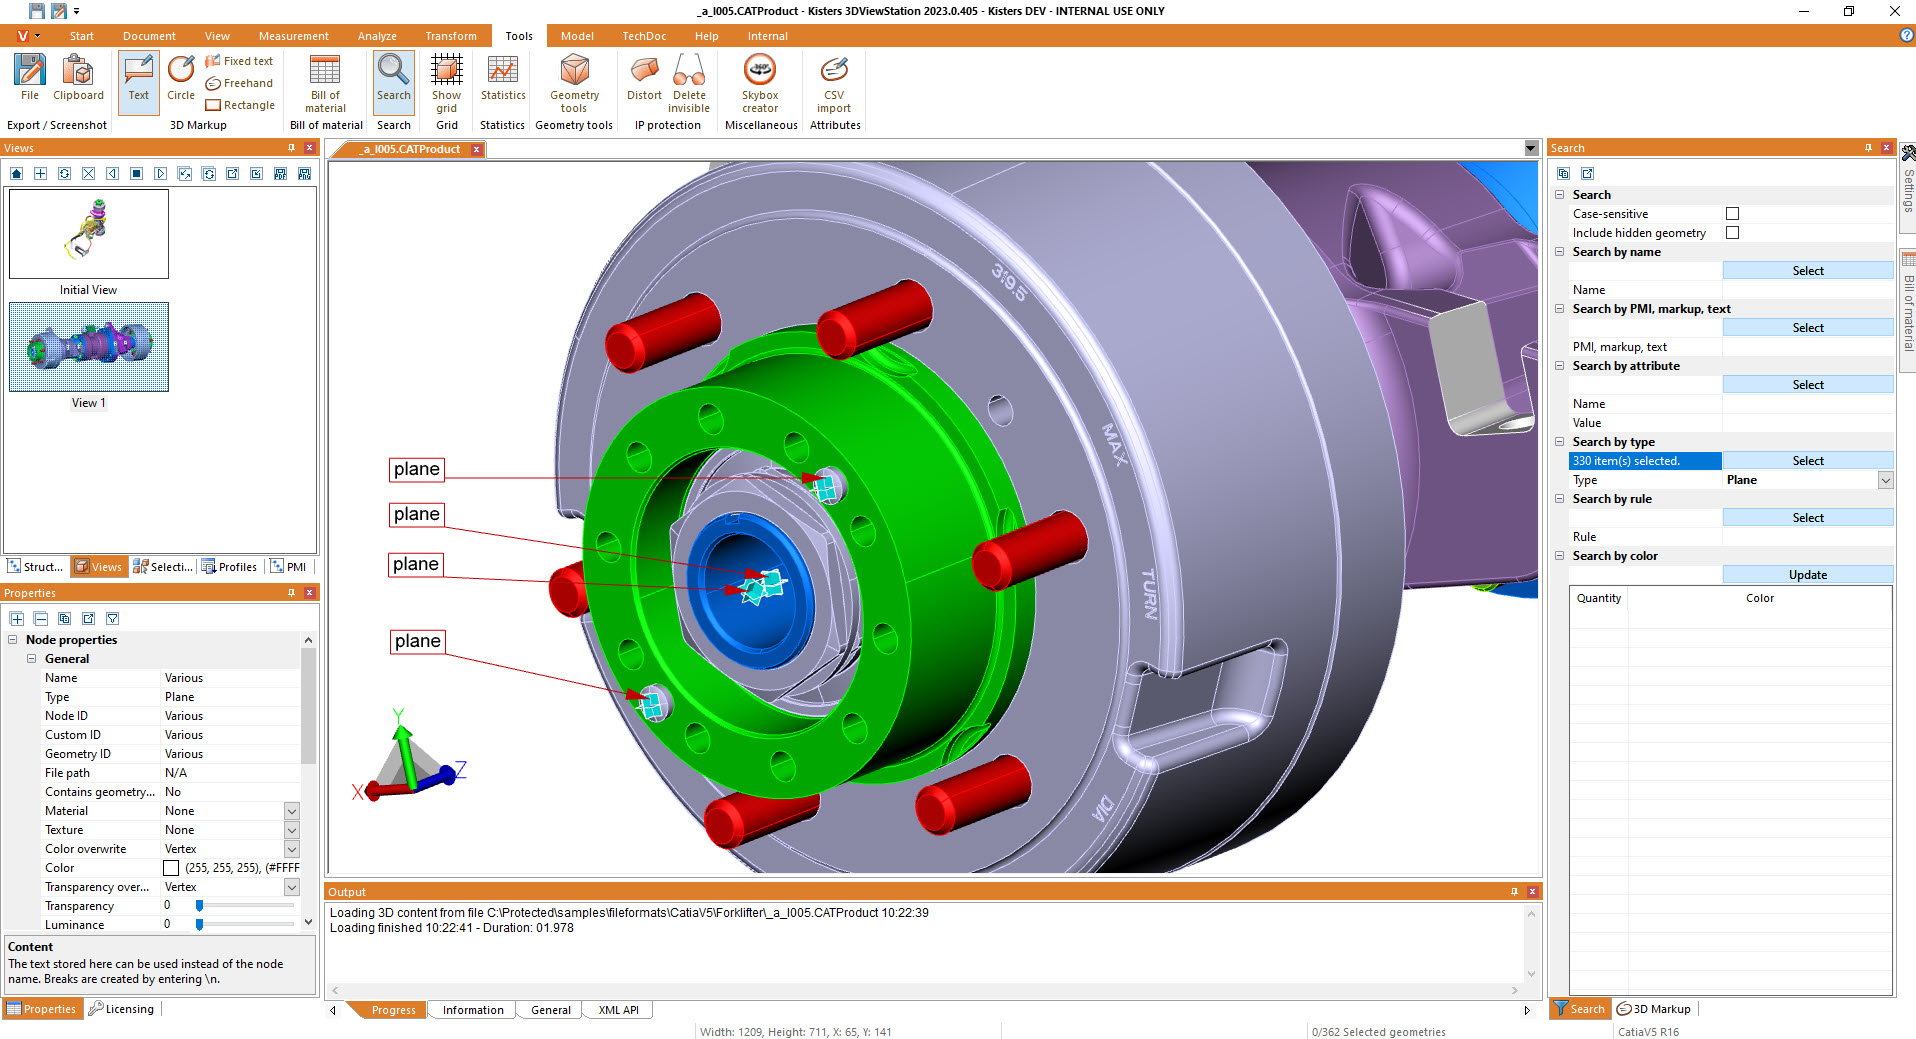Select Fixed text markup option

click(239, 61)
